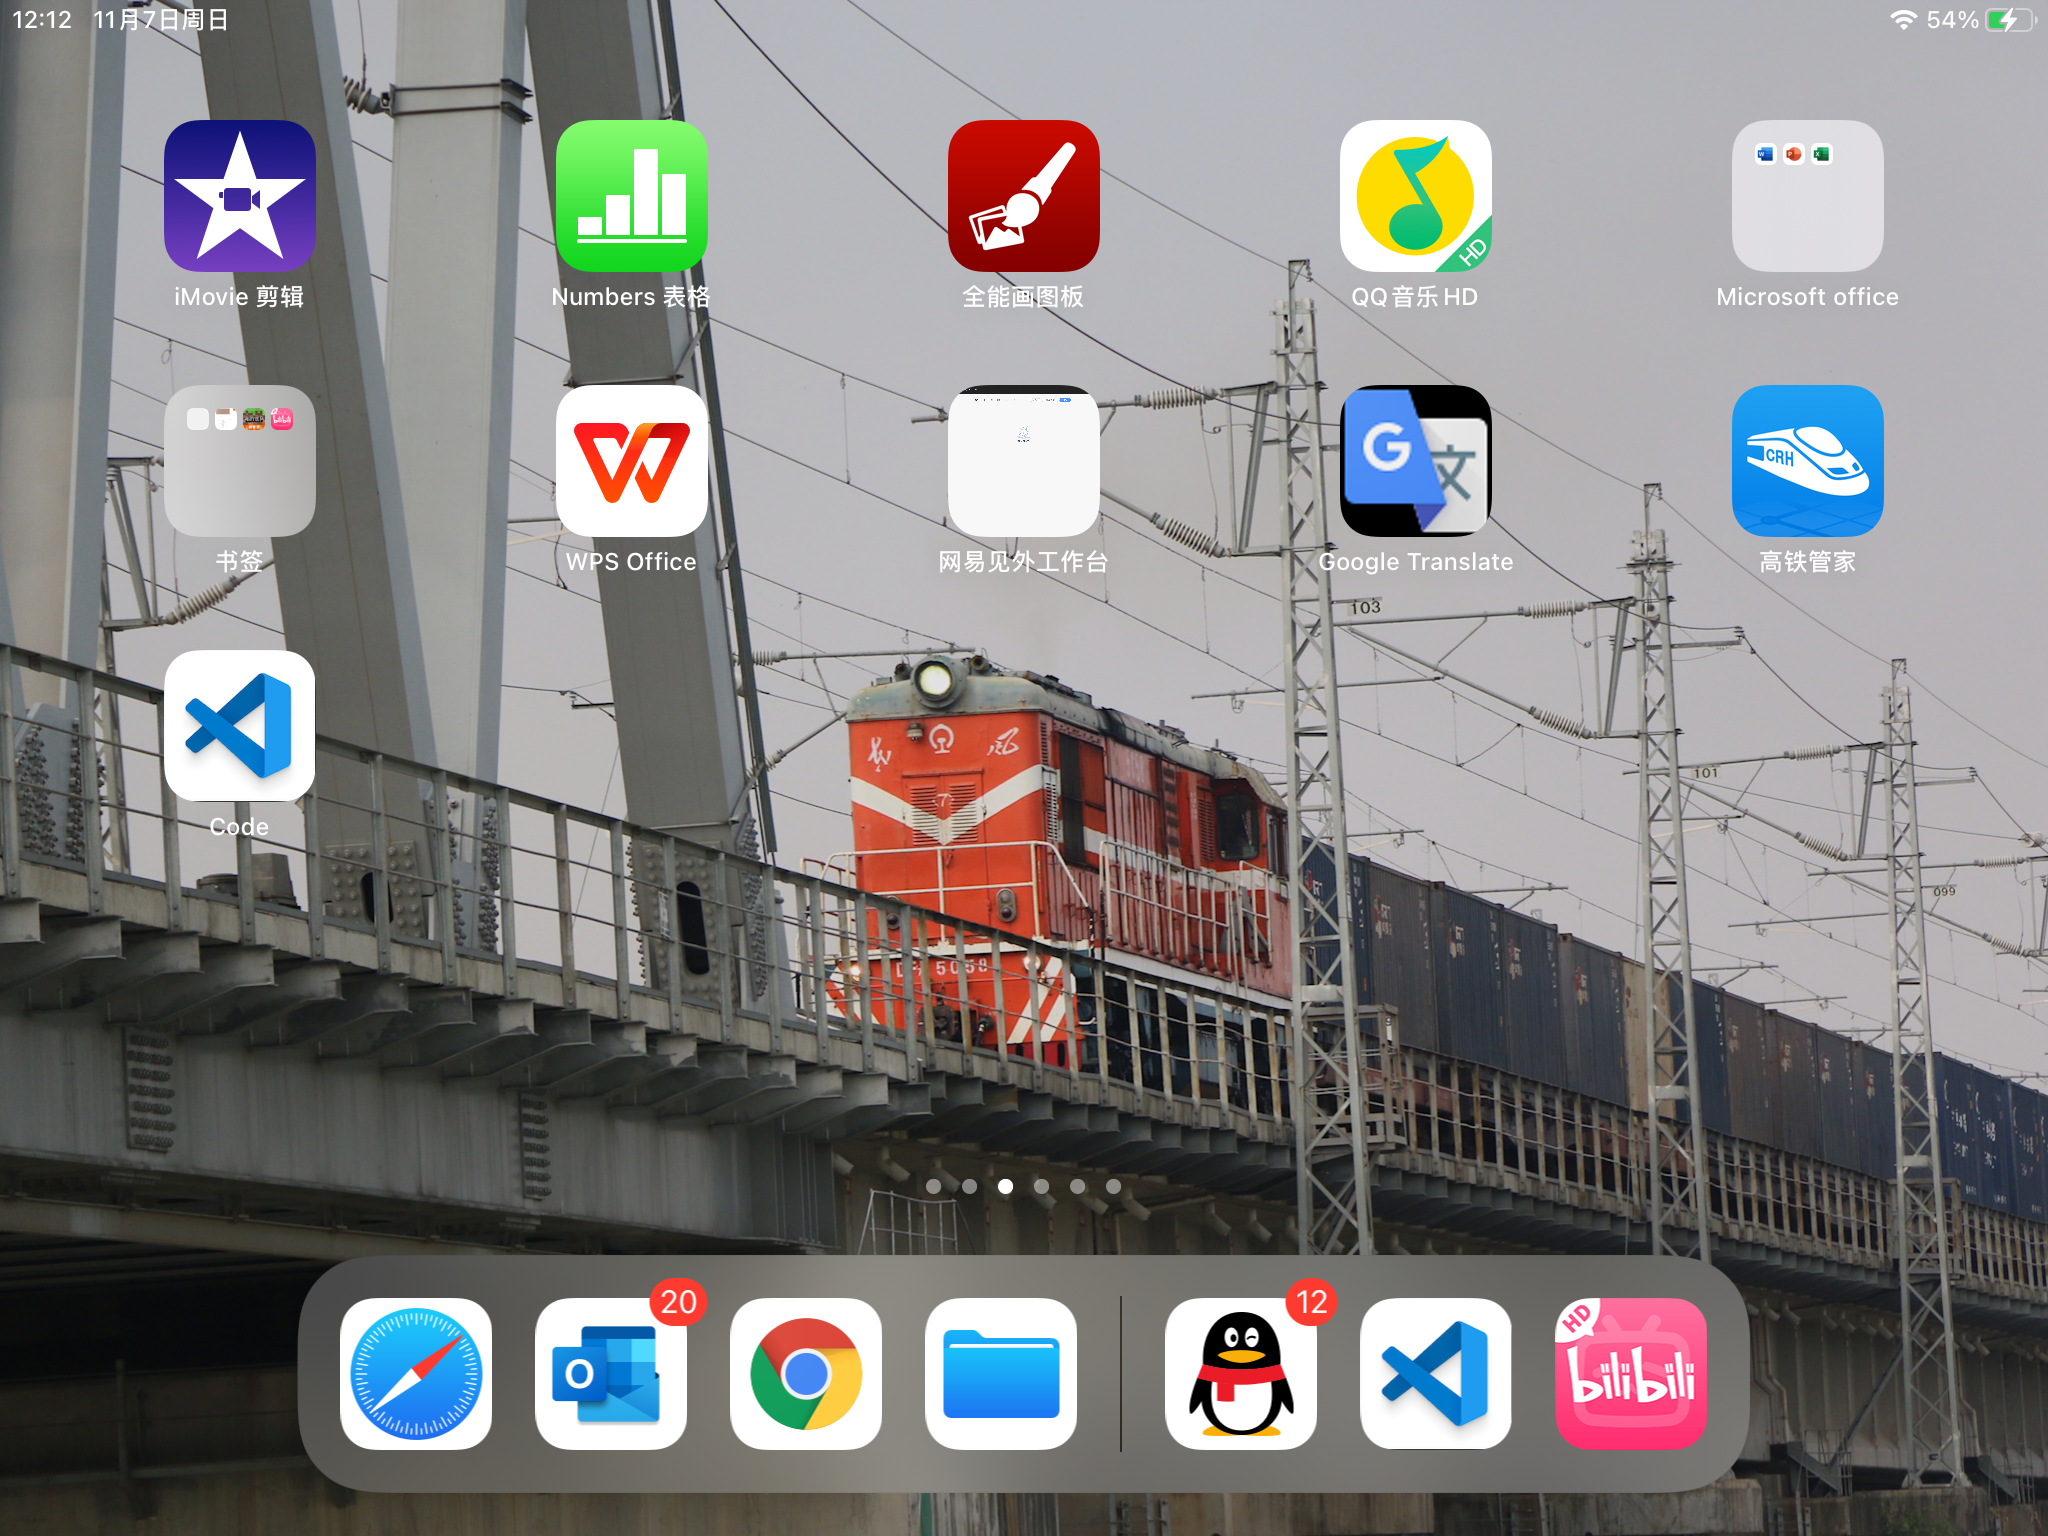Open the Google Translate app
Image resolution: width=2048 pixels, height=1536 pixels.
click(1415, 461)
